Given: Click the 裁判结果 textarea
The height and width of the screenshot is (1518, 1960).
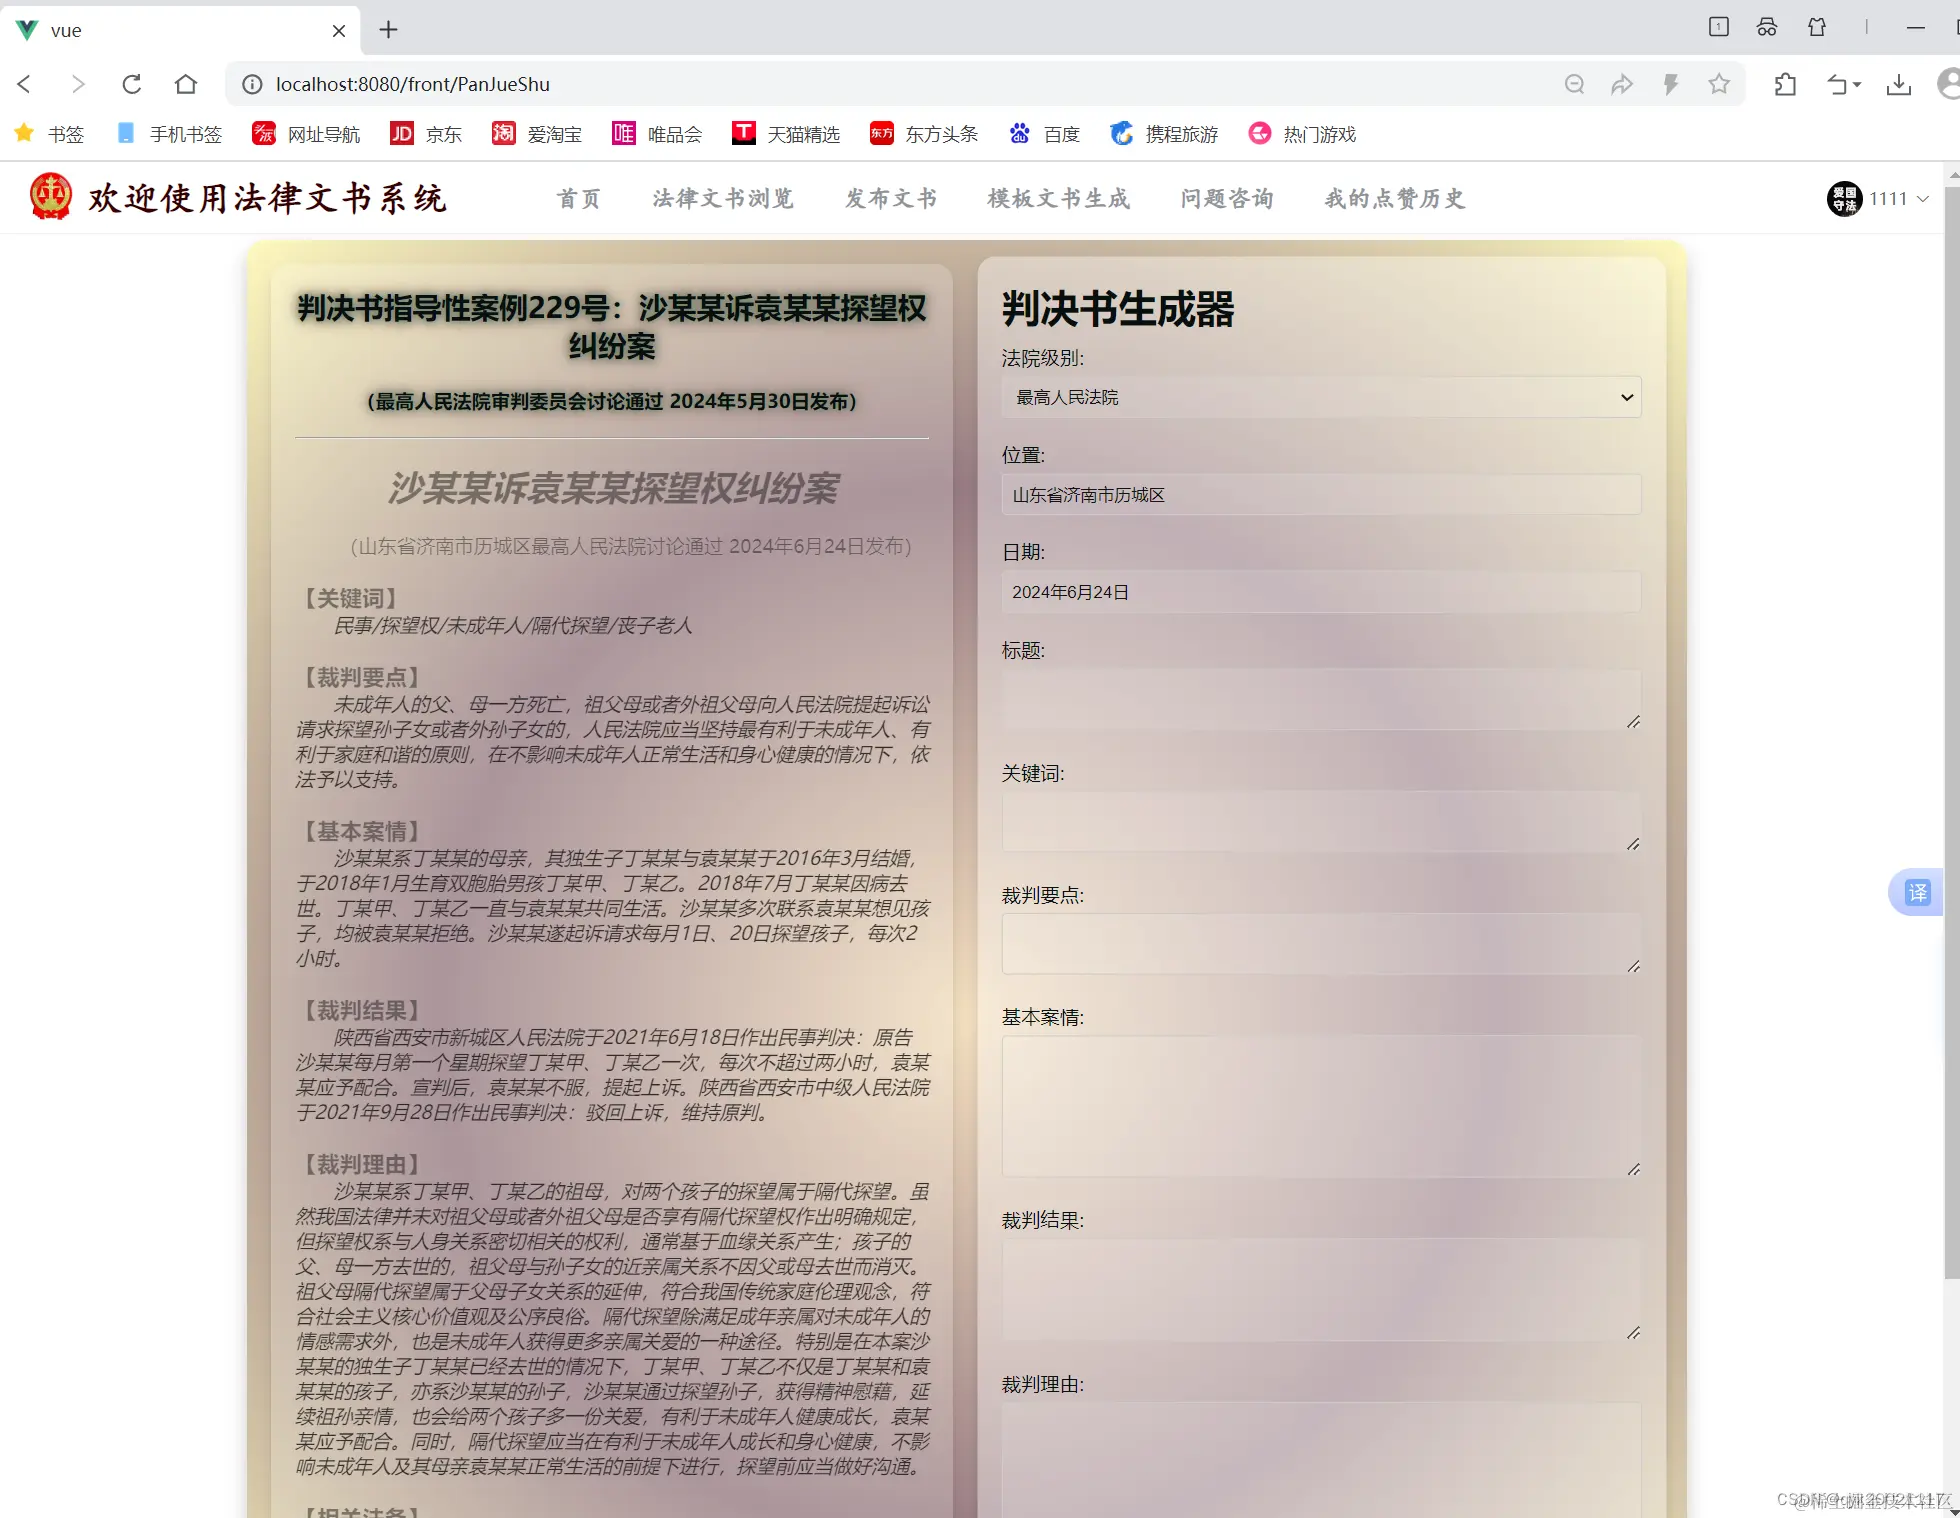Looking at the screenshot, I should pos(1321,1290).
